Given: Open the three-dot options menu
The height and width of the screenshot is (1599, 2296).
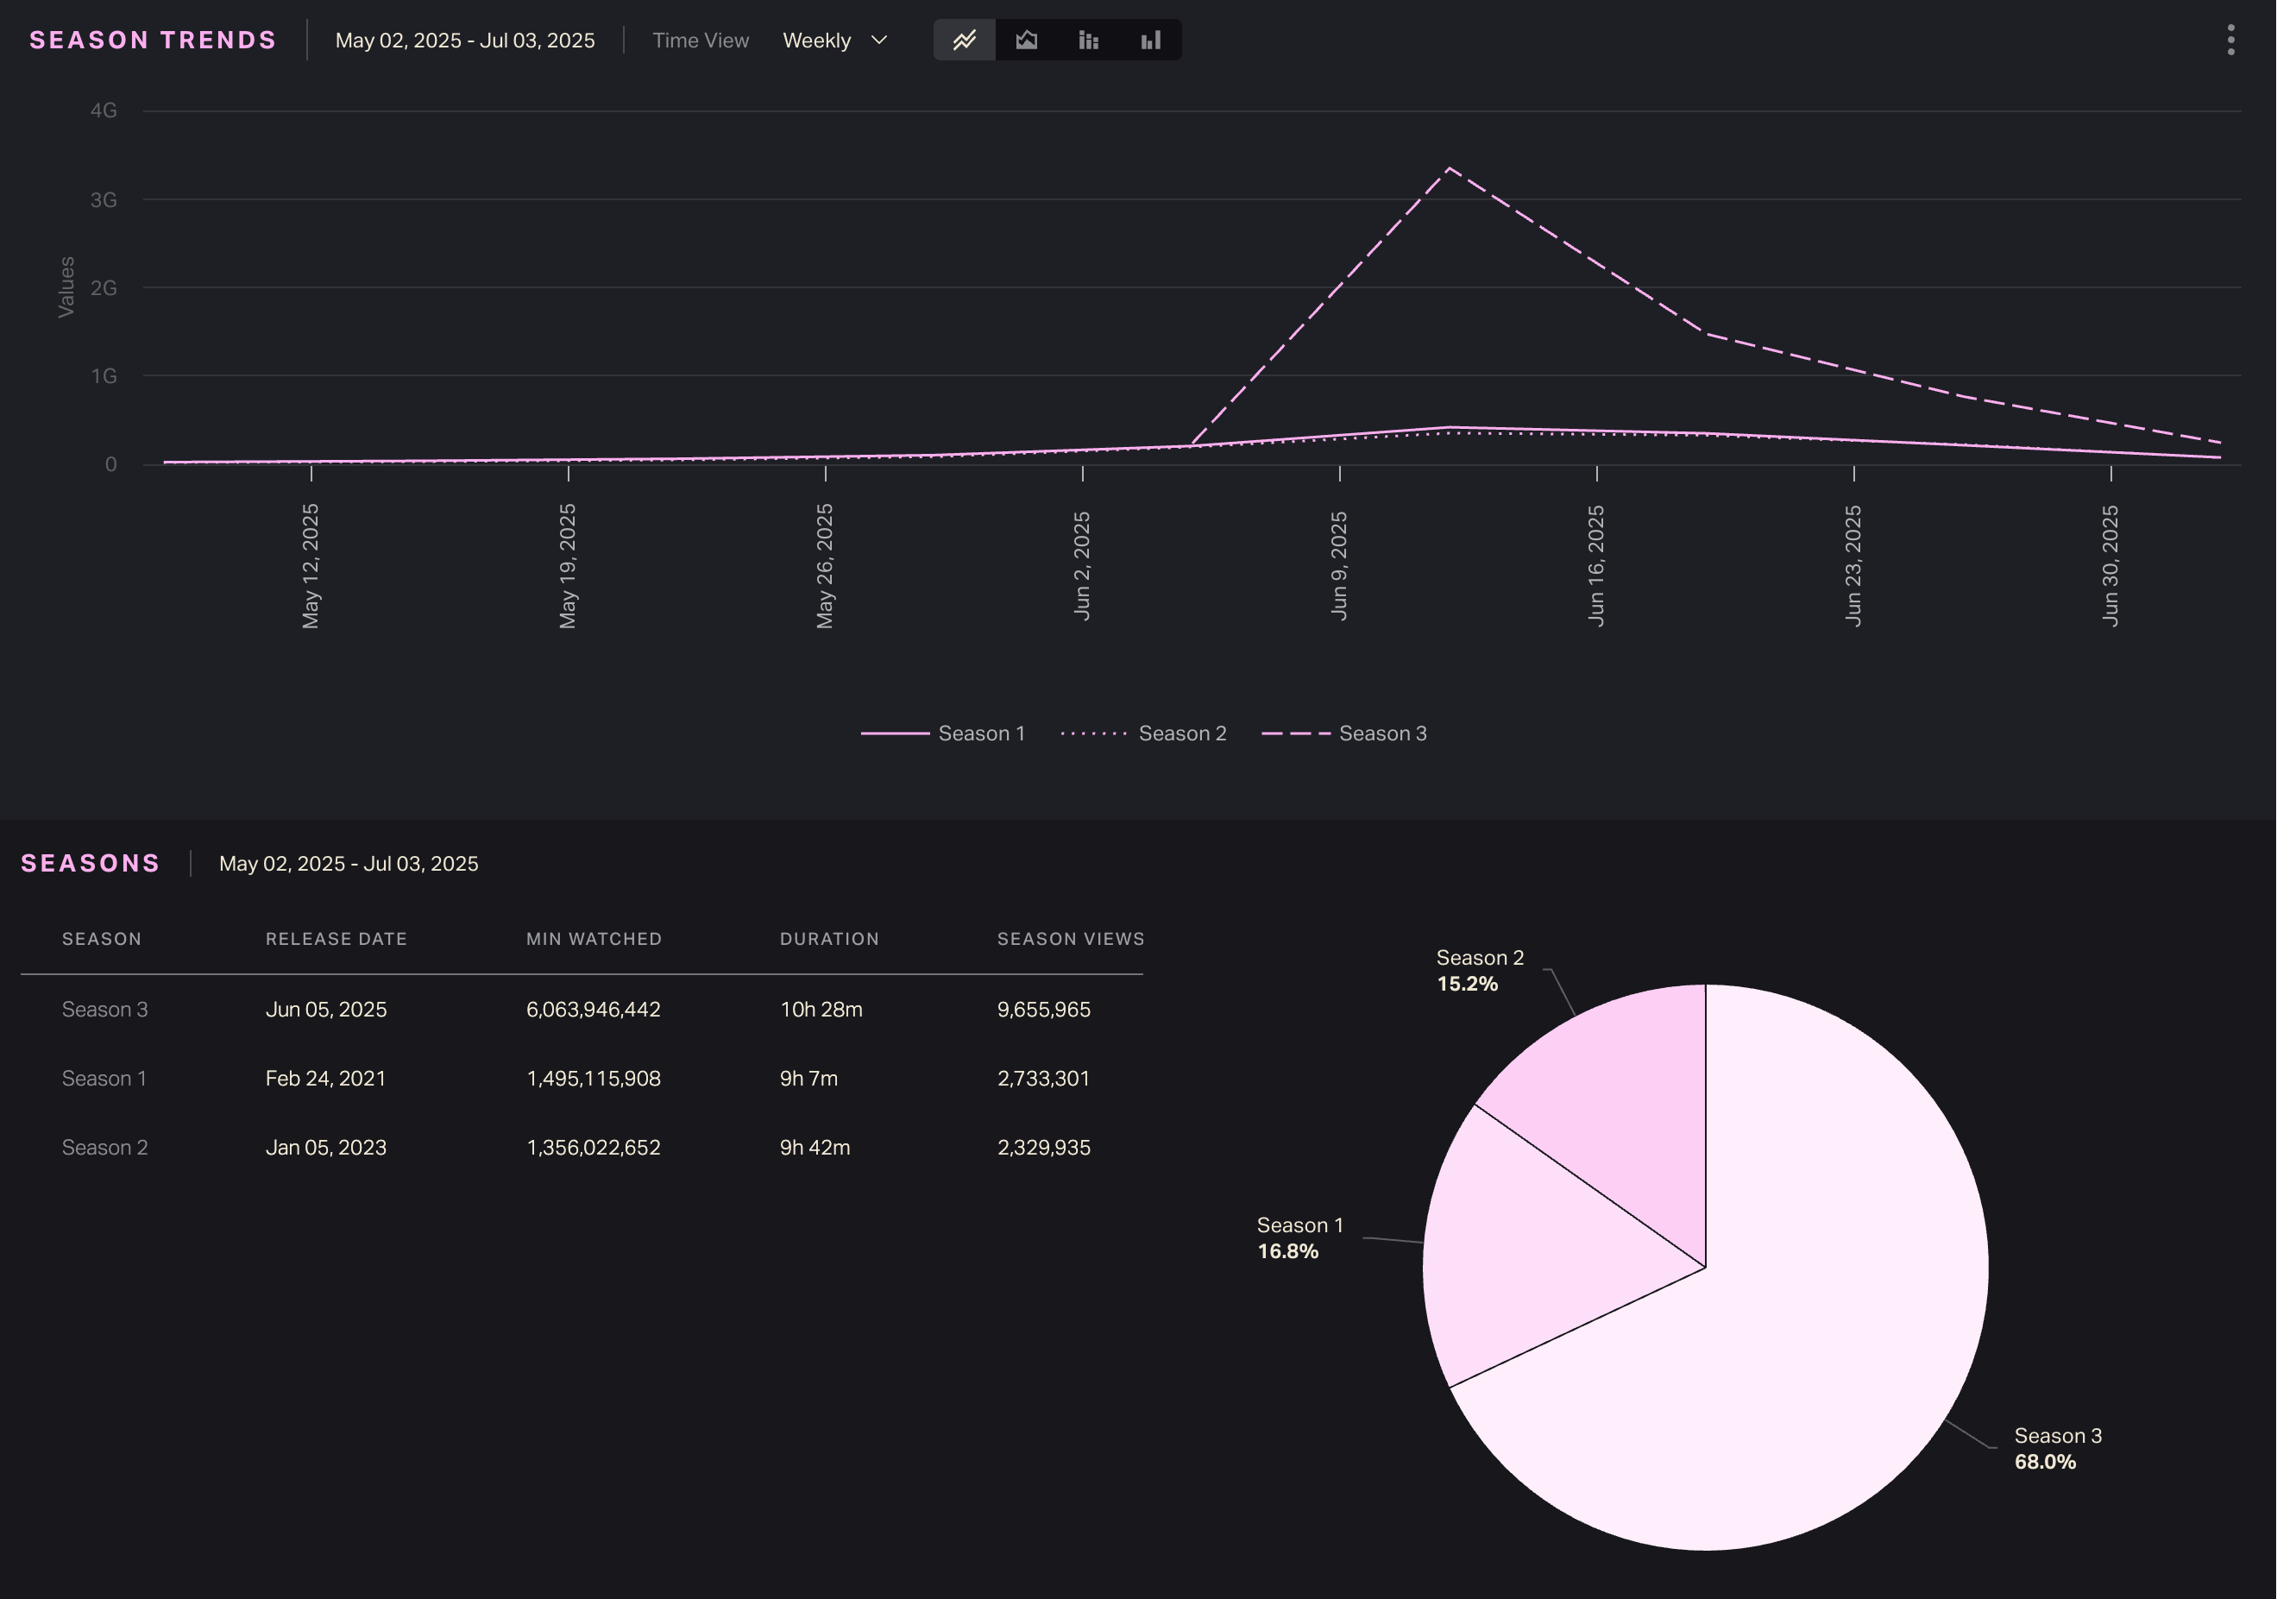Looking at the screenshot, I should (2231, 40).
